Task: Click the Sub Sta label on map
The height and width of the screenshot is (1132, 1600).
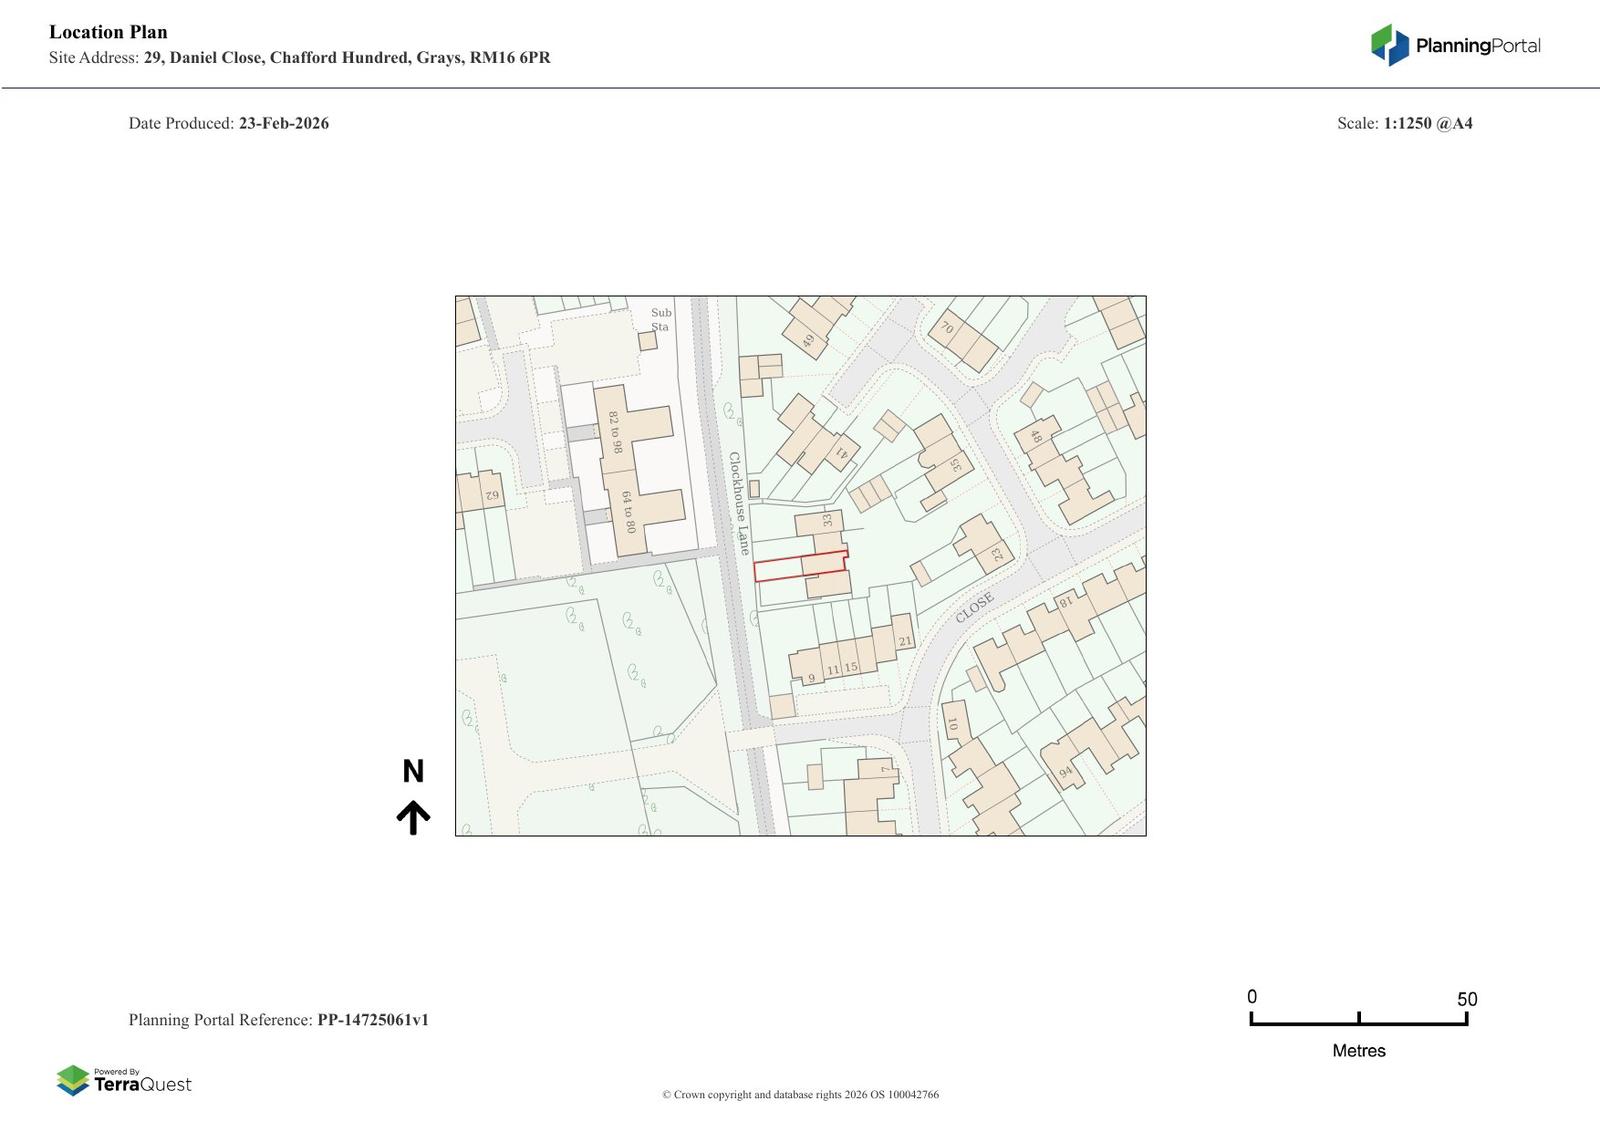Action: 661,320
